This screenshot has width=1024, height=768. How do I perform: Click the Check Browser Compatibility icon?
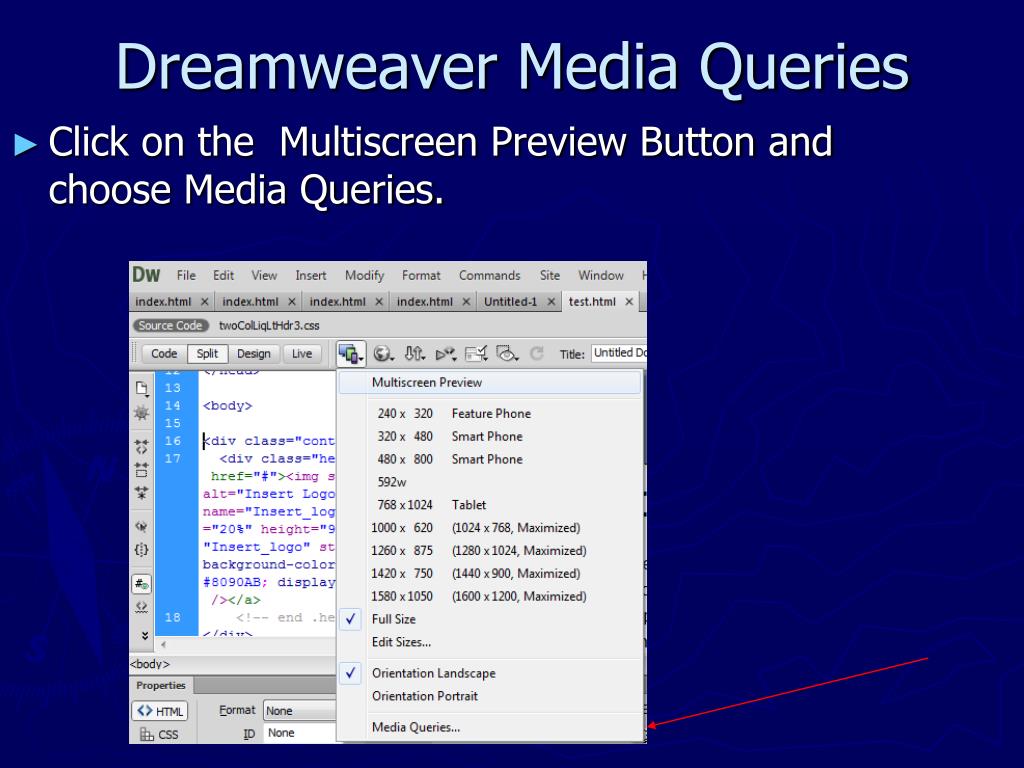point(476,354)
